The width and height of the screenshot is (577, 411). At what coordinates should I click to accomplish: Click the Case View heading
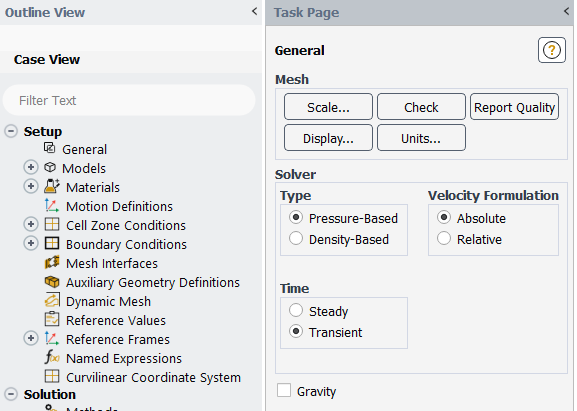pos(47,60)
